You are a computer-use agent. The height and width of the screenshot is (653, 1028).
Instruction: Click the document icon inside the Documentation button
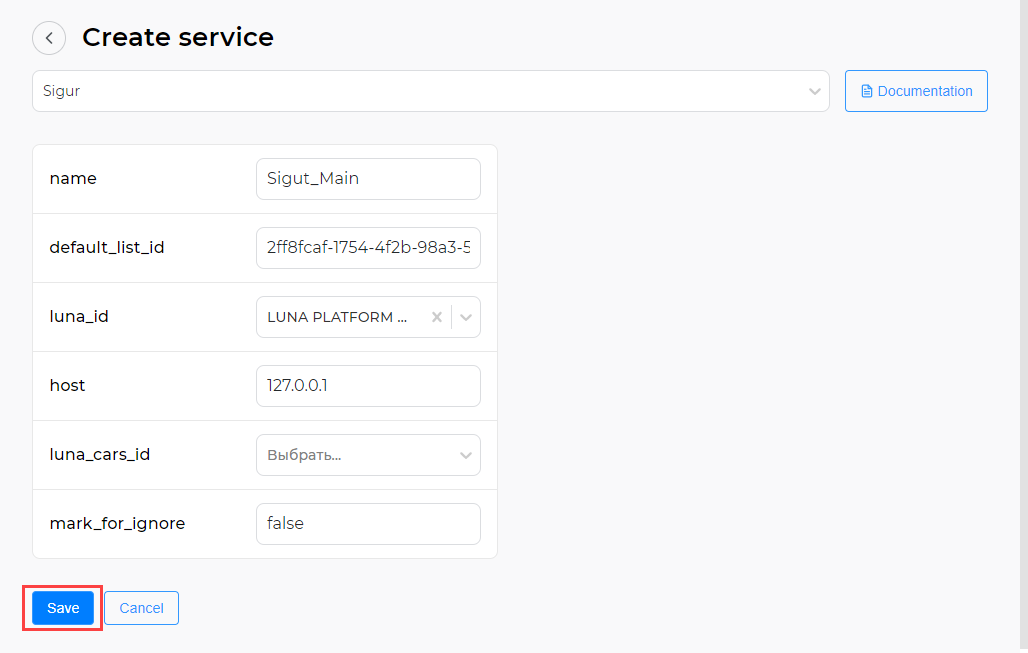point(864,90)
